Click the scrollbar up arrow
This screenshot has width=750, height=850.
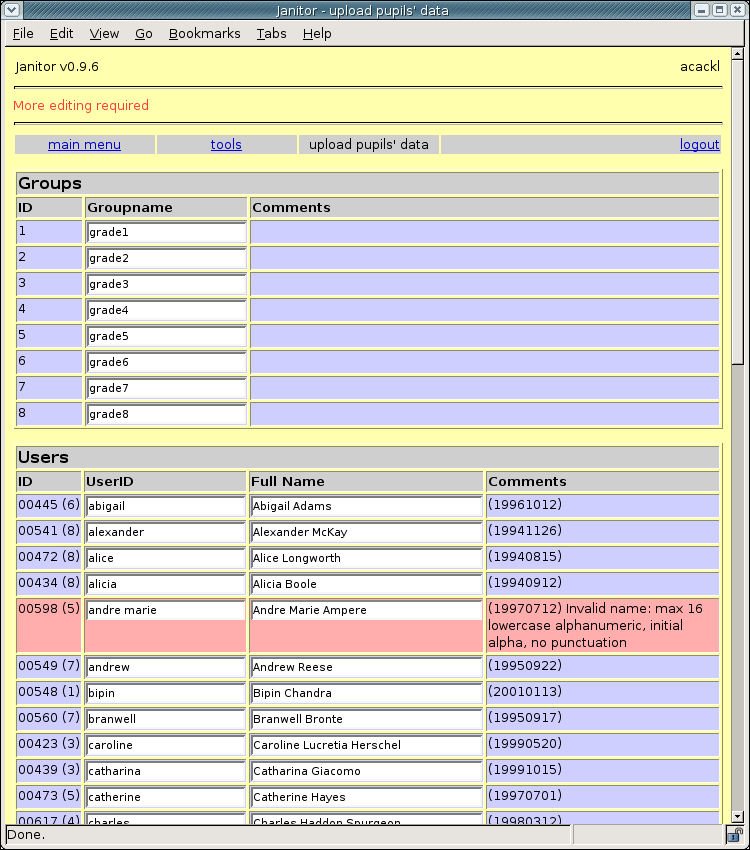tap(737, 54)
